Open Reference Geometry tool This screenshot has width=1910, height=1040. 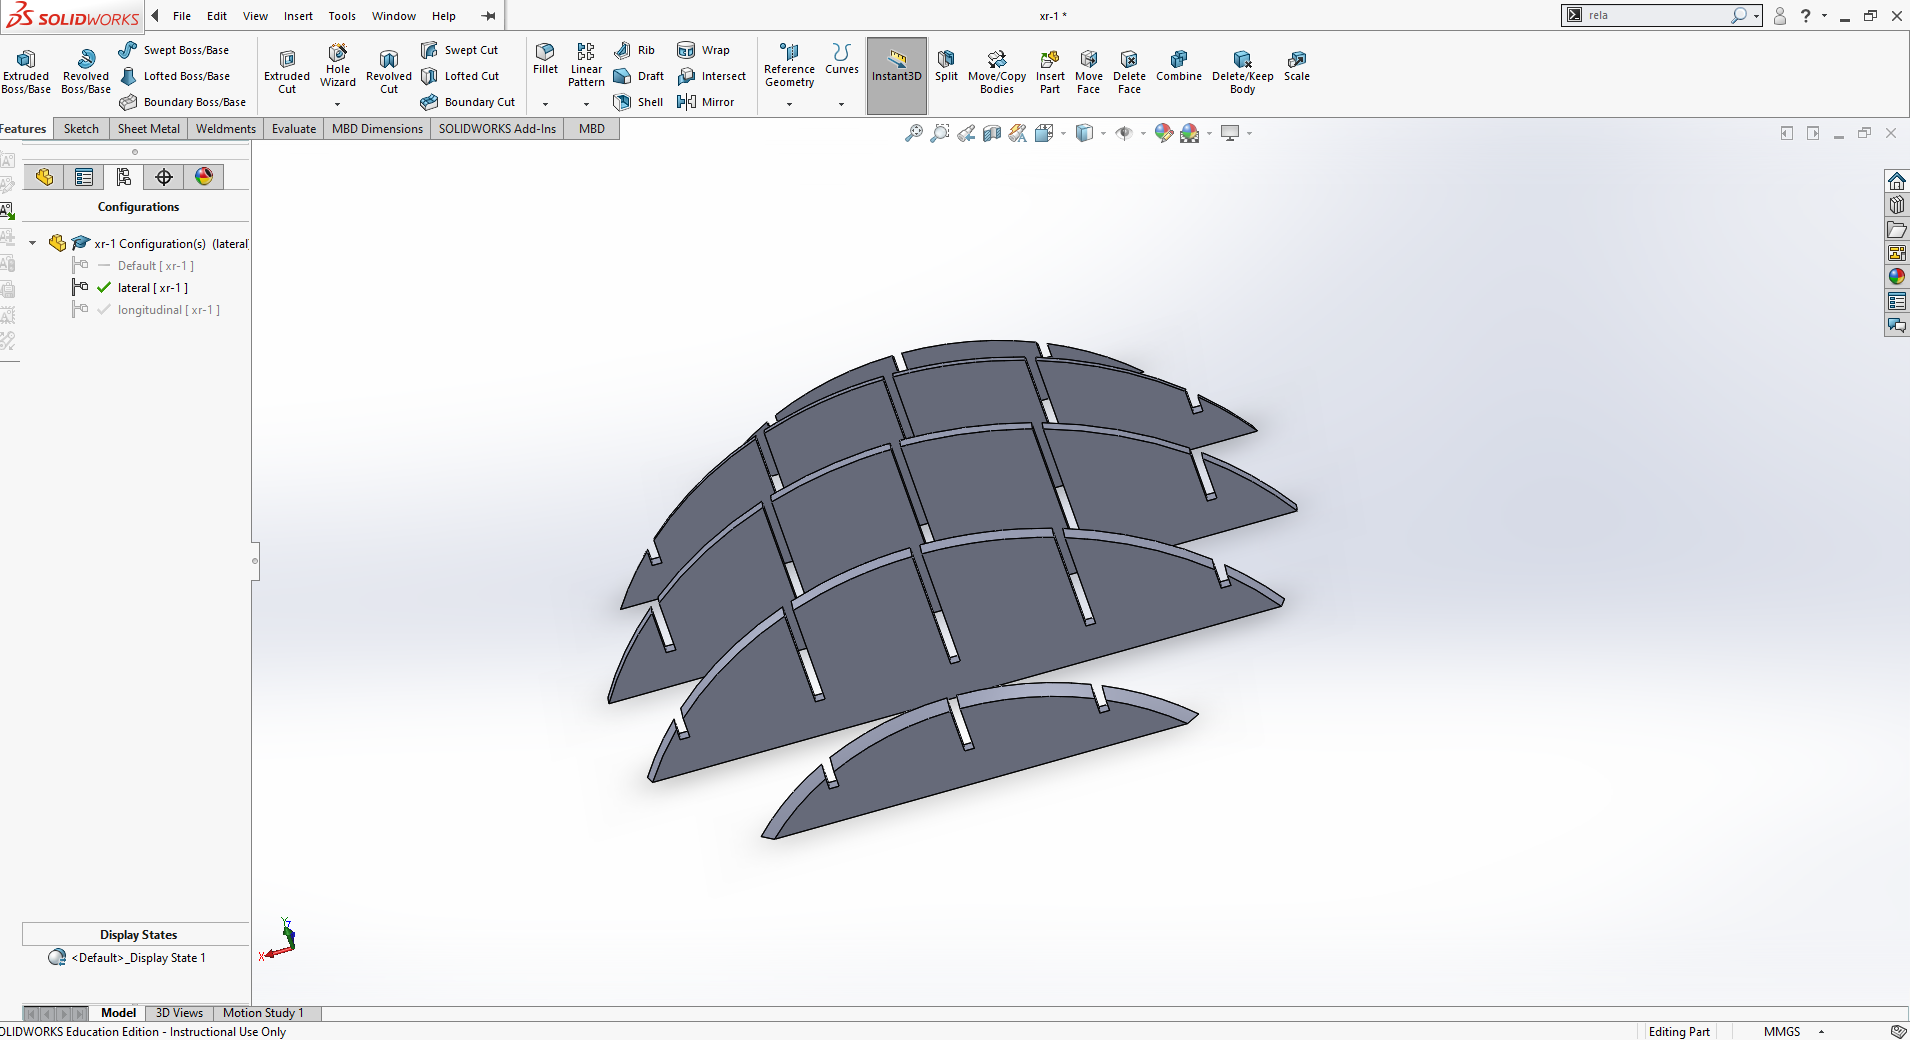[x=789, y=65]
